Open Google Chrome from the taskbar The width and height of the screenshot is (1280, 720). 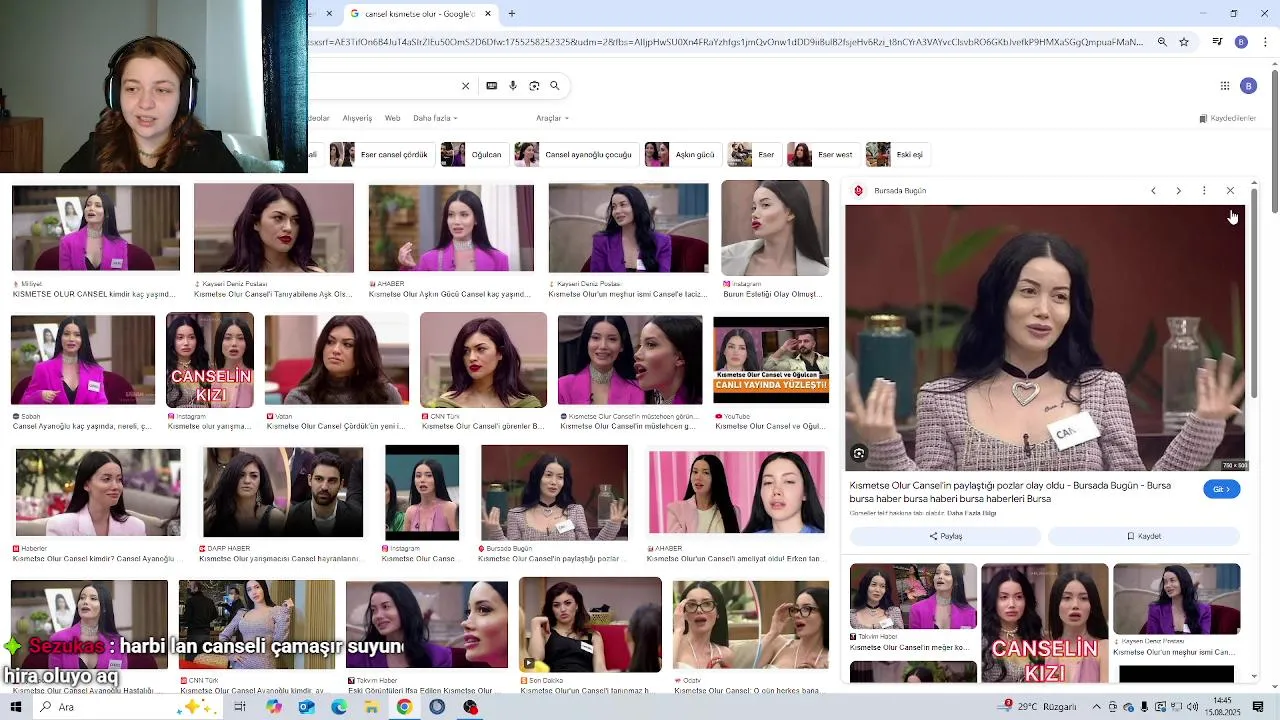[404, 707]
